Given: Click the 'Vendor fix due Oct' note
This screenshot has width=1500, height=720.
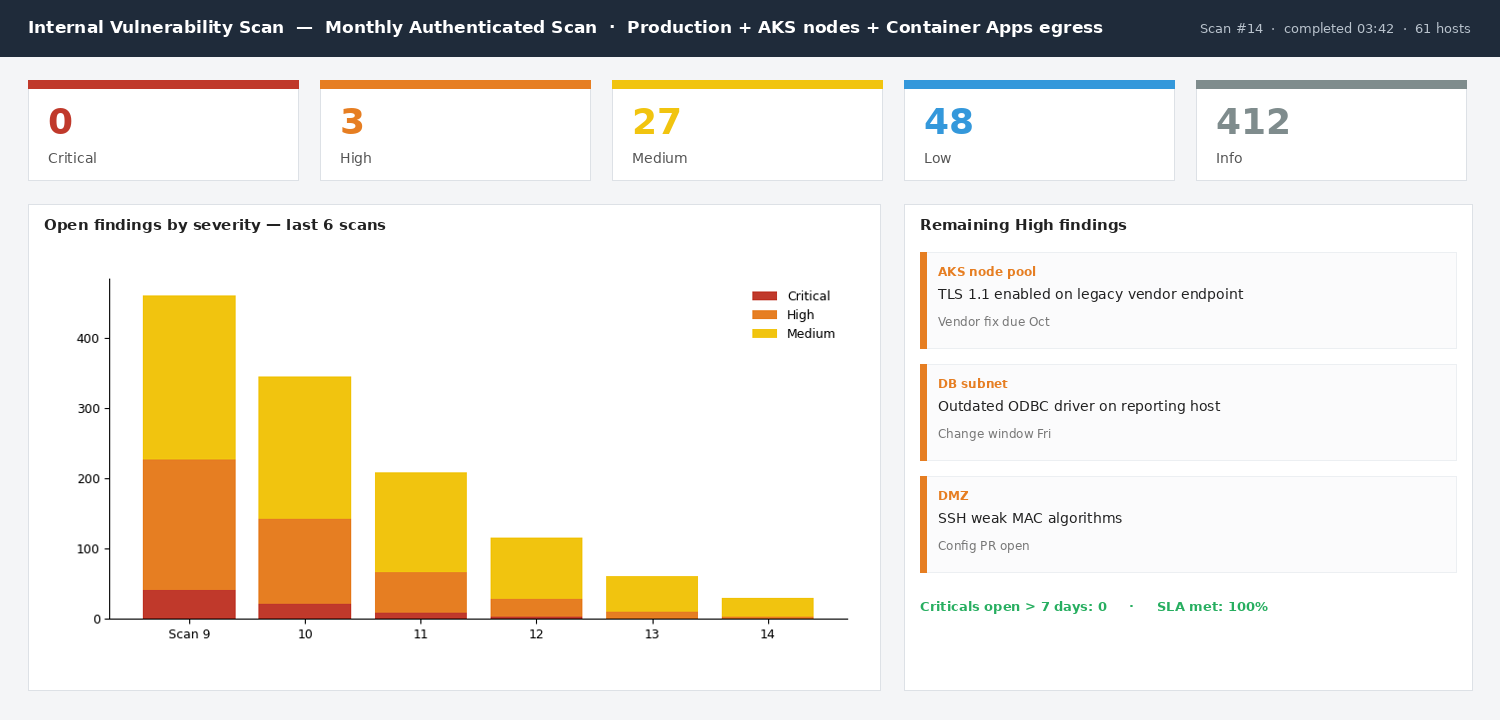Looking at the screenshot, I should [994, 322].
